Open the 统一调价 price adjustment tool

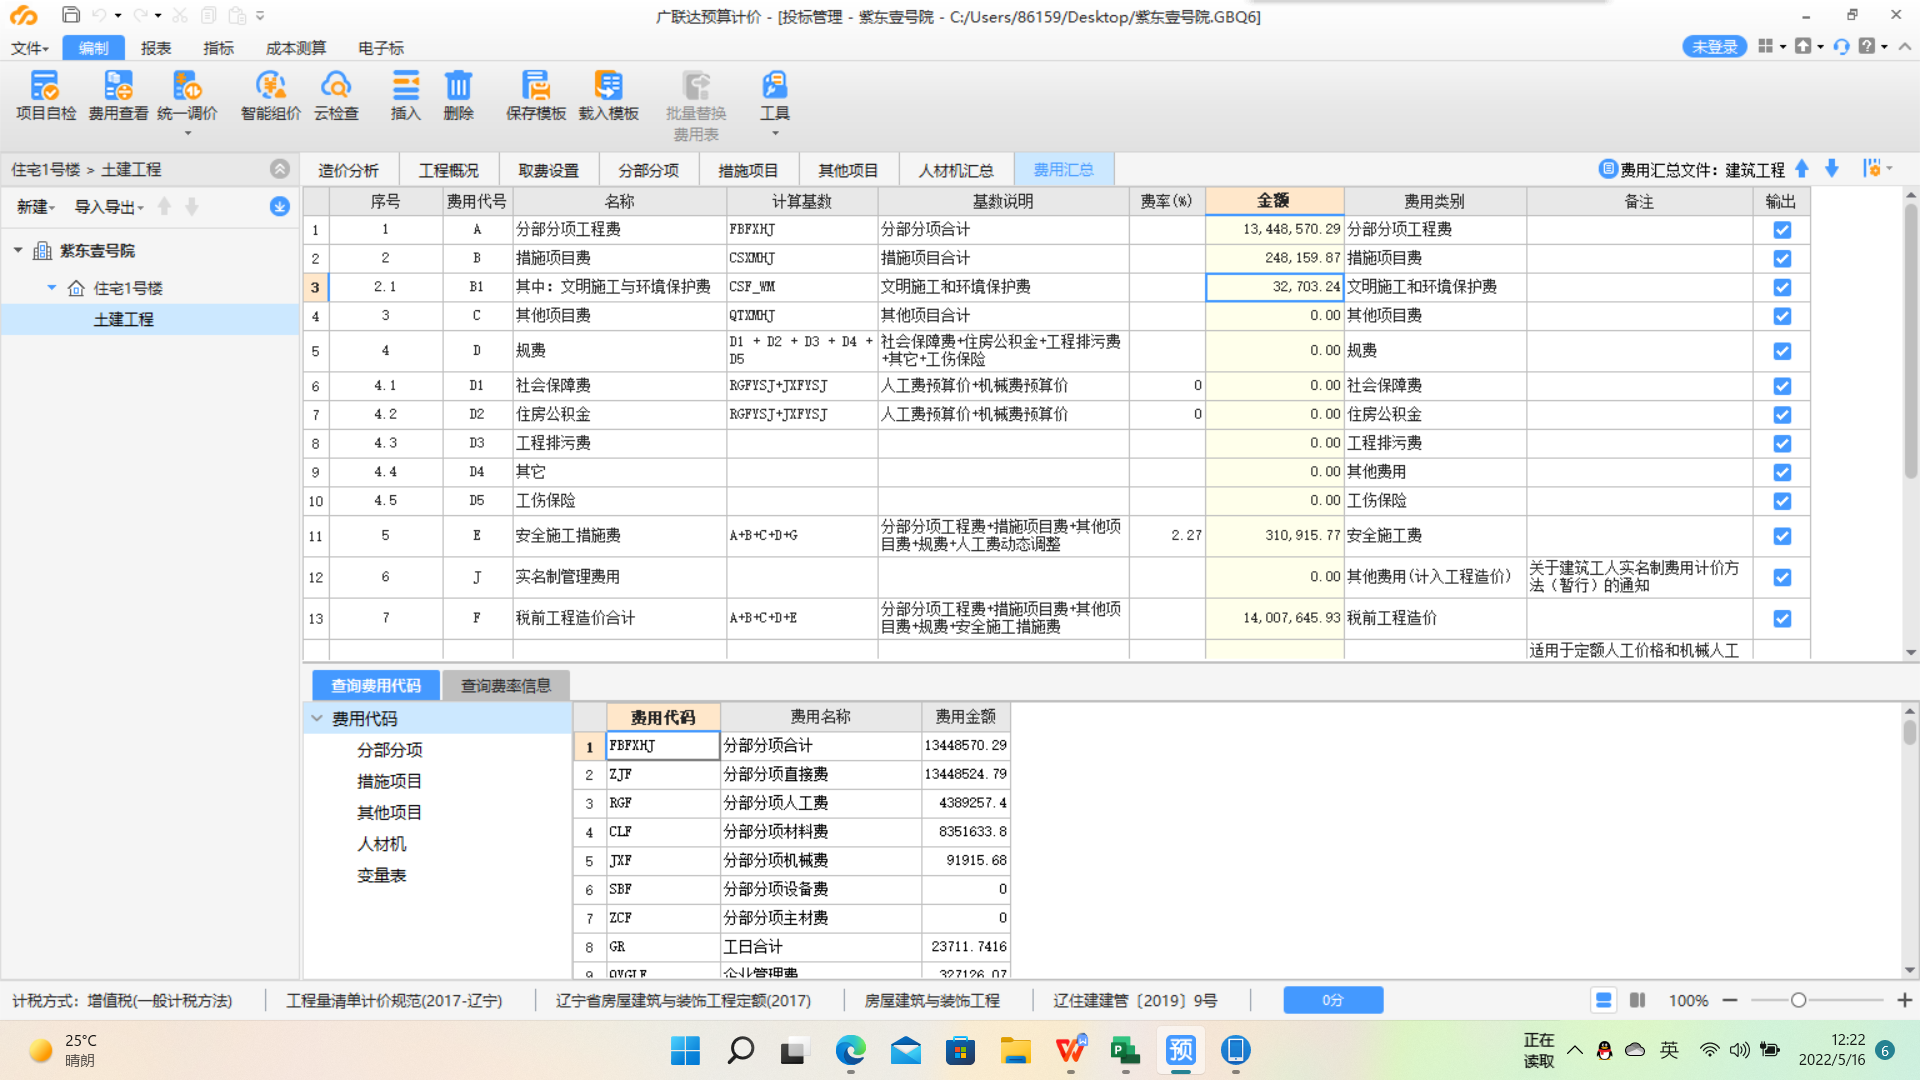[187, 96]
